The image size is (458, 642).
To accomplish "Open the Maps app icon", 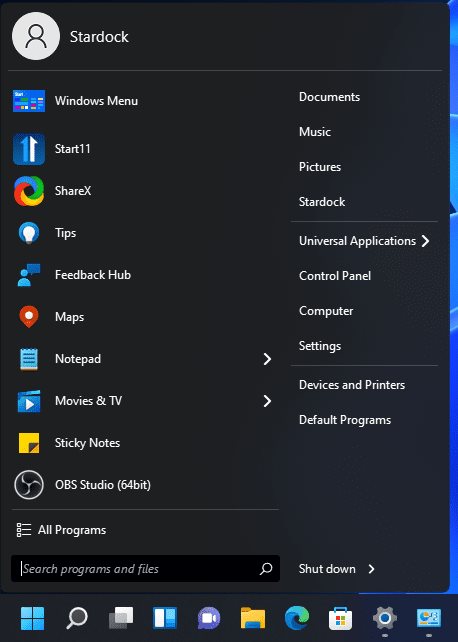I will click(29, 316).
